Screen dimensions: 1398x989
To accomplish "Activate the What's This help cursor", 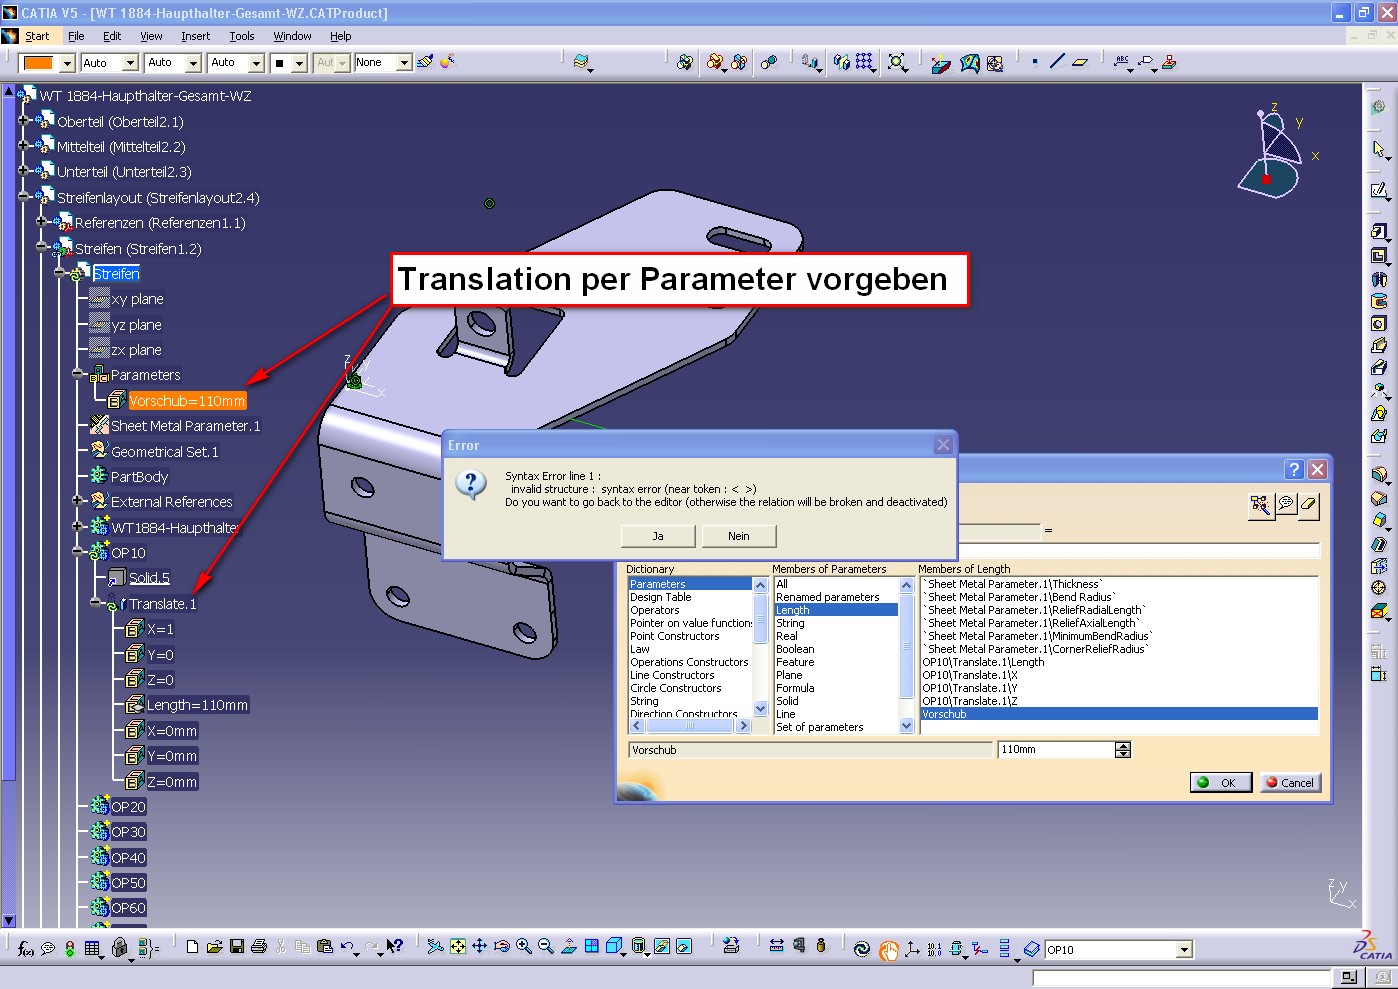I will click(395, 946).
